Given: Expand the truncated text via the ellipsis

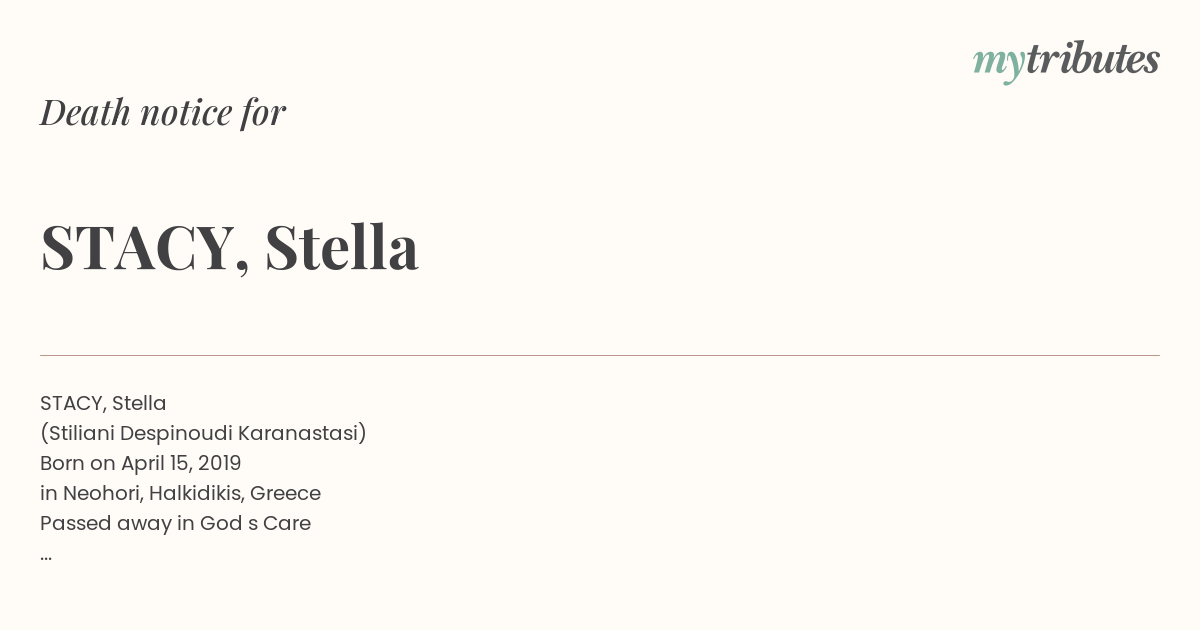Looking at the screenshot, I should (x=46, y=555).
